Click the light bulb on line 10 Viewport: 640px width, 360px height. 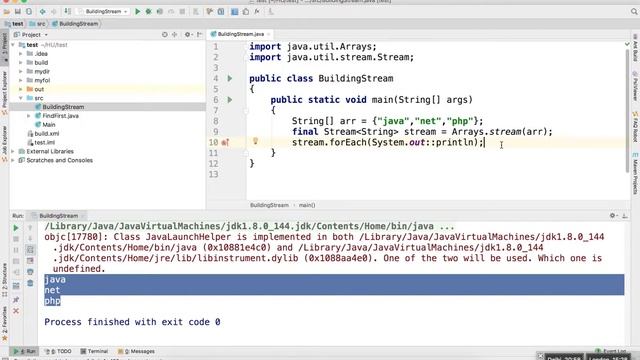tap(256, 141)
